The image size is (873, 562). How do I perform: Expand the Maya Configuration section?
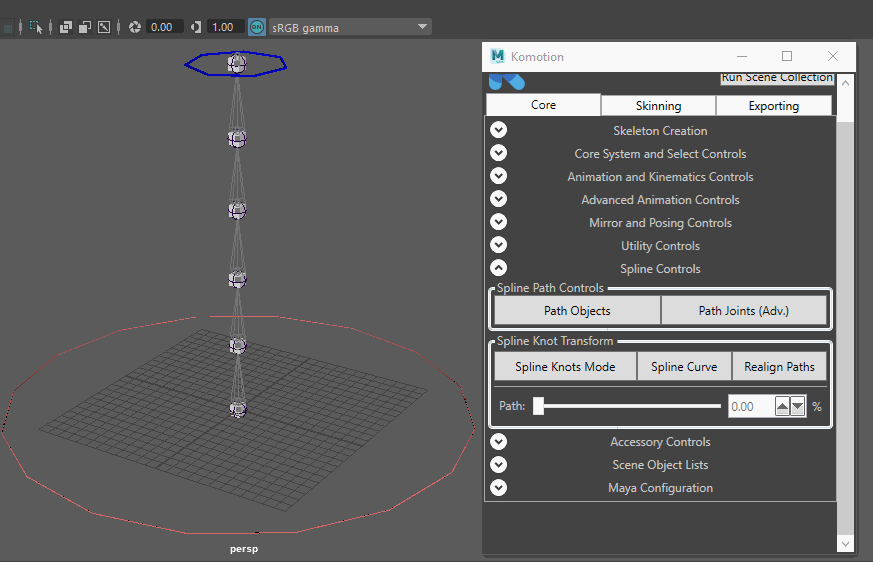(498, 487)
